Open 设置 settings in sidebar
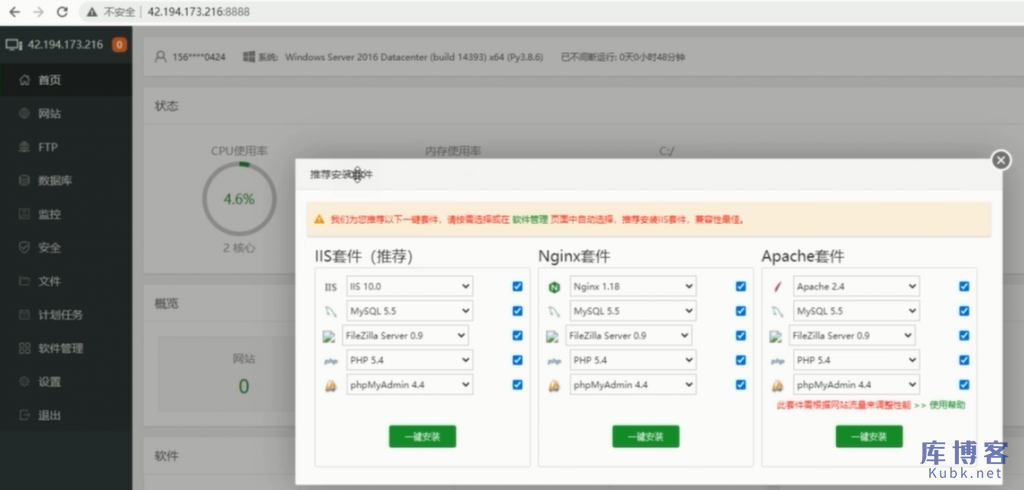Screen dimensions: 1024x490 tap(66, 382)
